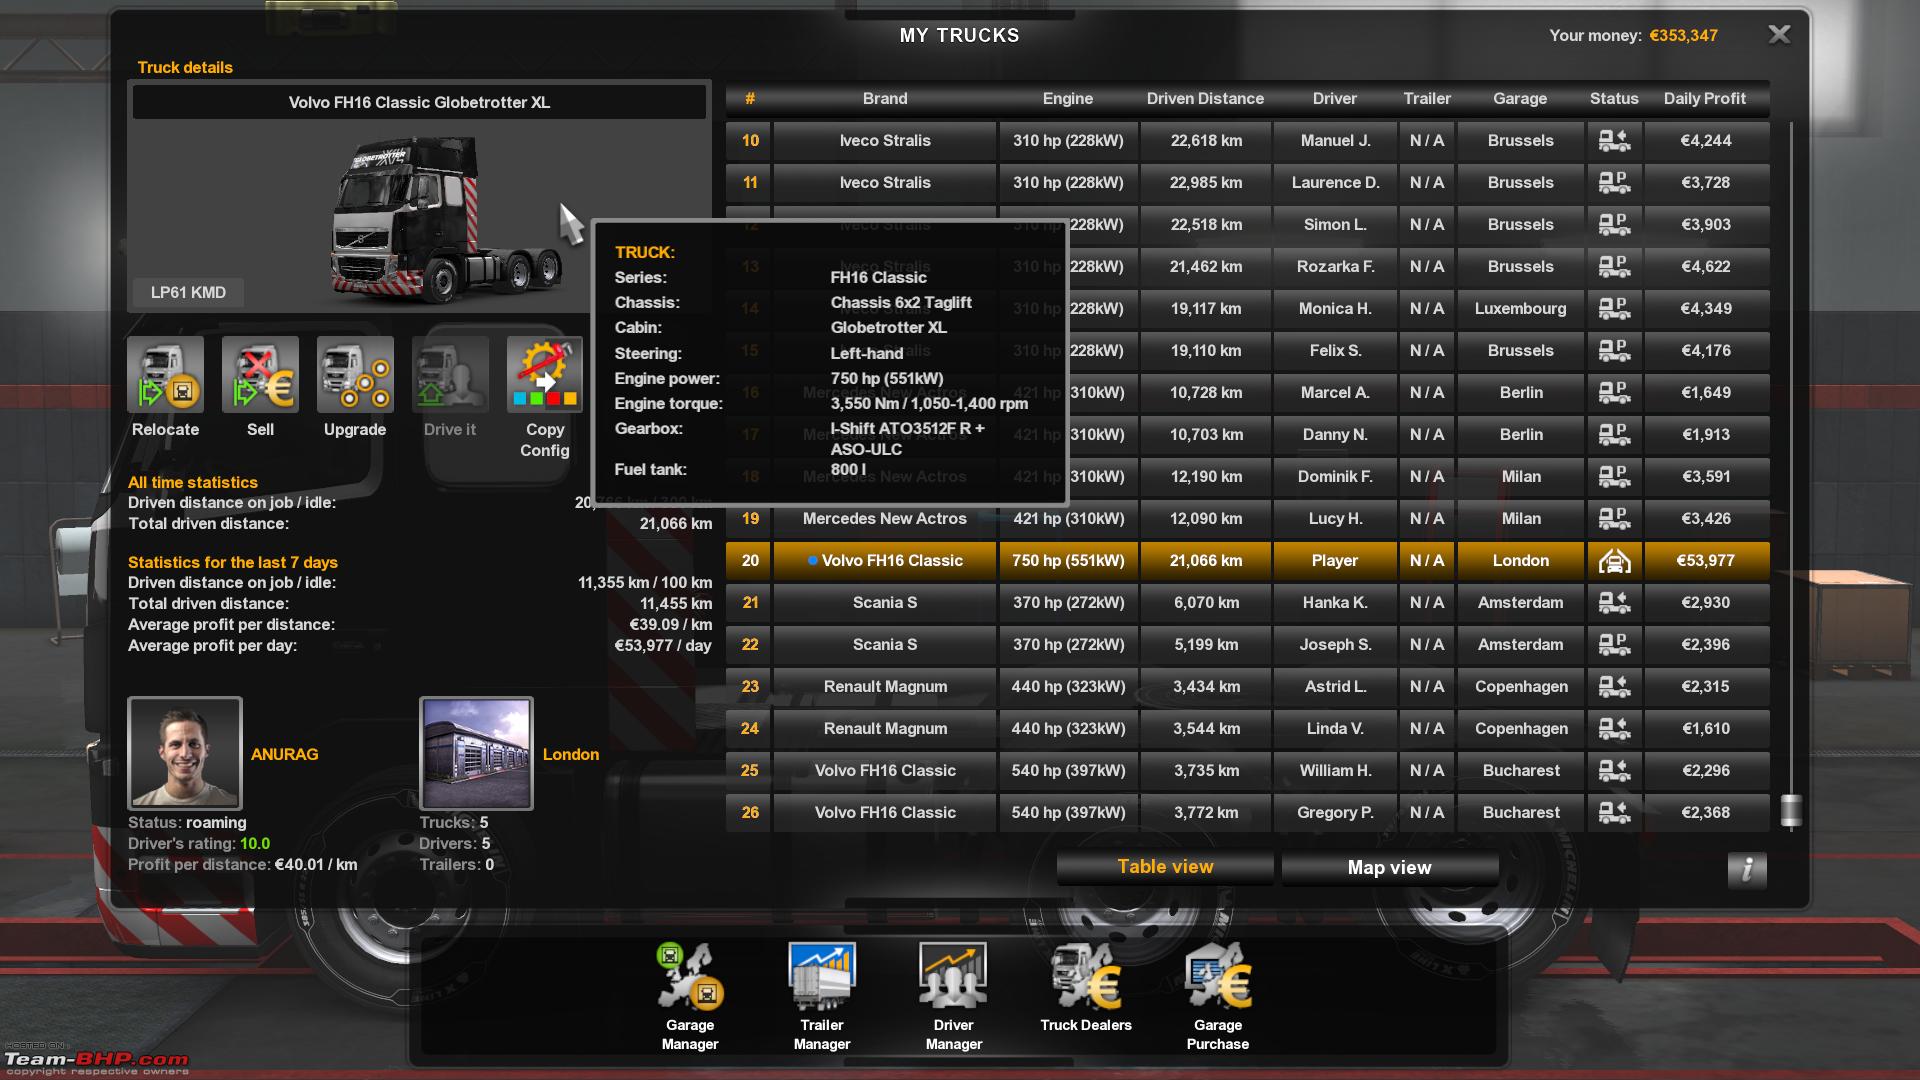
Task: Open Trailer Manager from bottom bar
Action: click(822, 976)
